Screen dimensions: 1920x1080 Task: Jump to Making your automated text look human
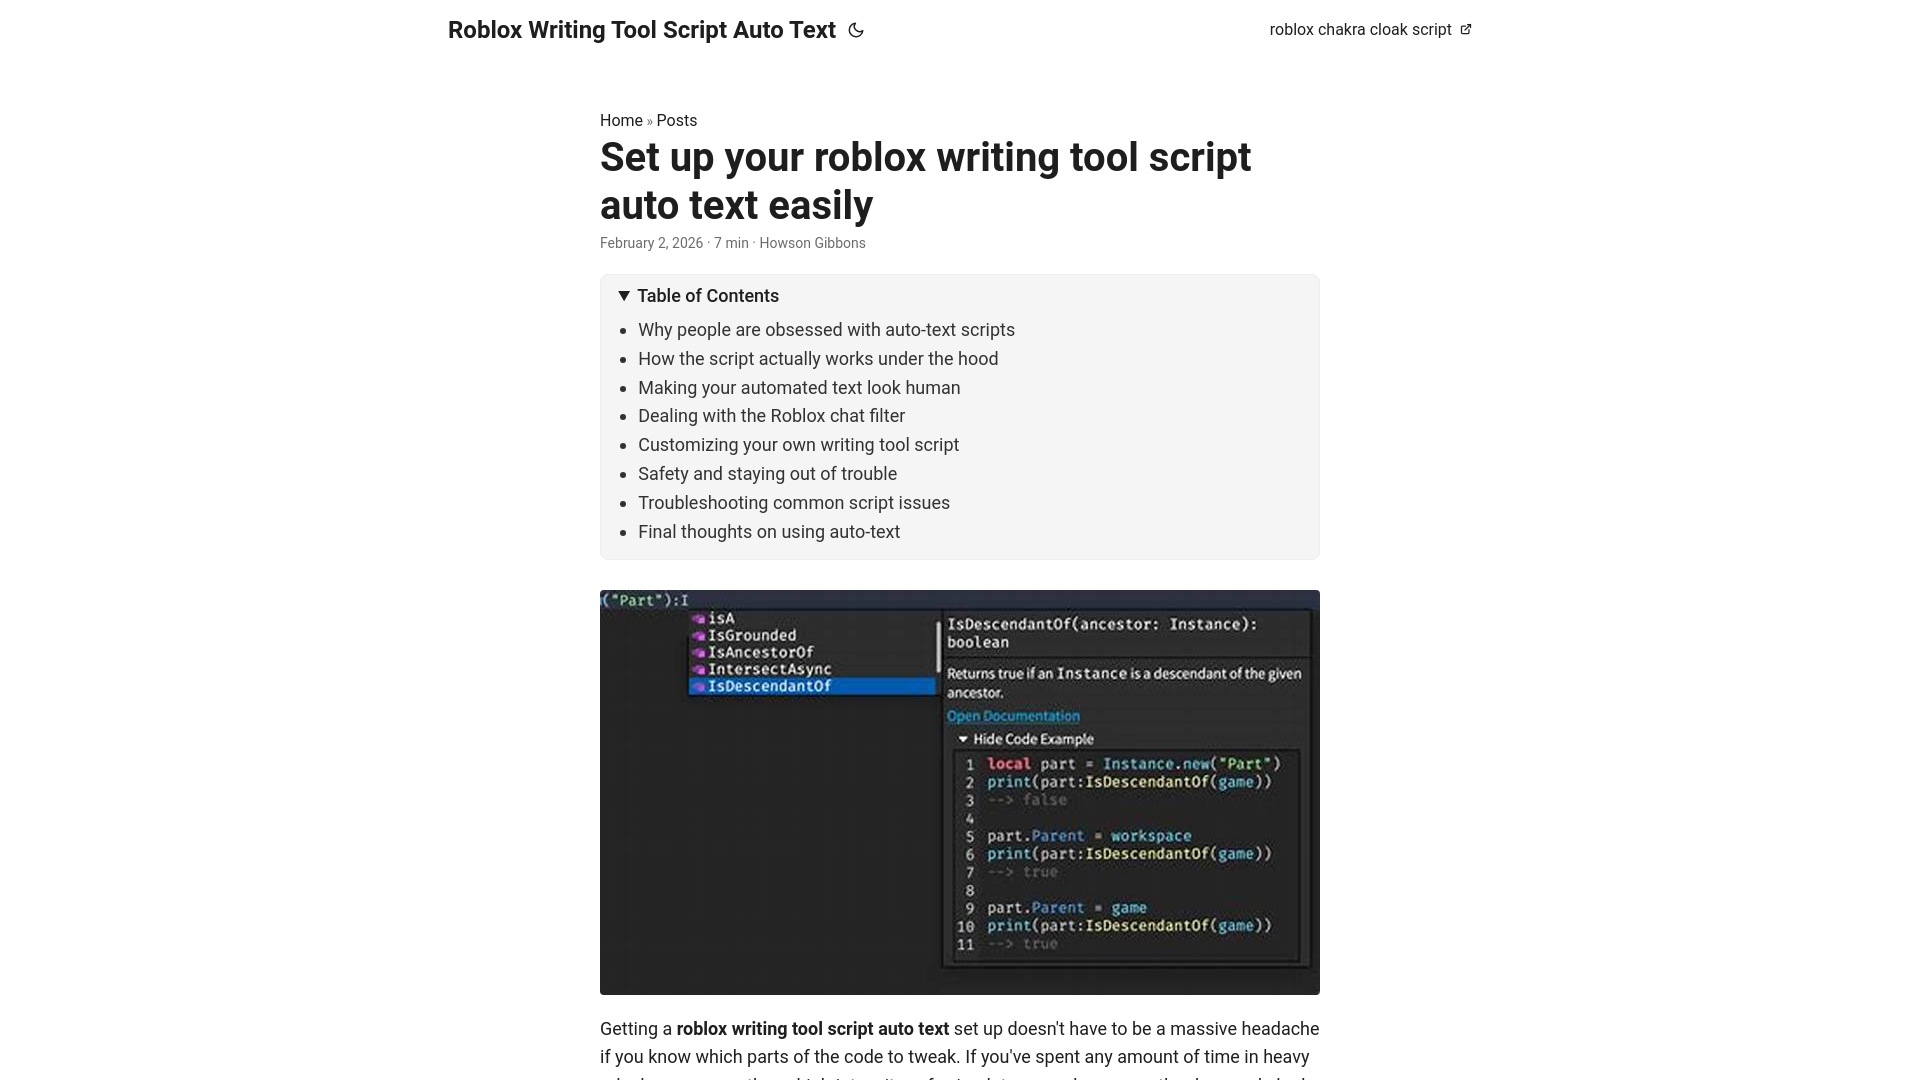click(799, 388)
